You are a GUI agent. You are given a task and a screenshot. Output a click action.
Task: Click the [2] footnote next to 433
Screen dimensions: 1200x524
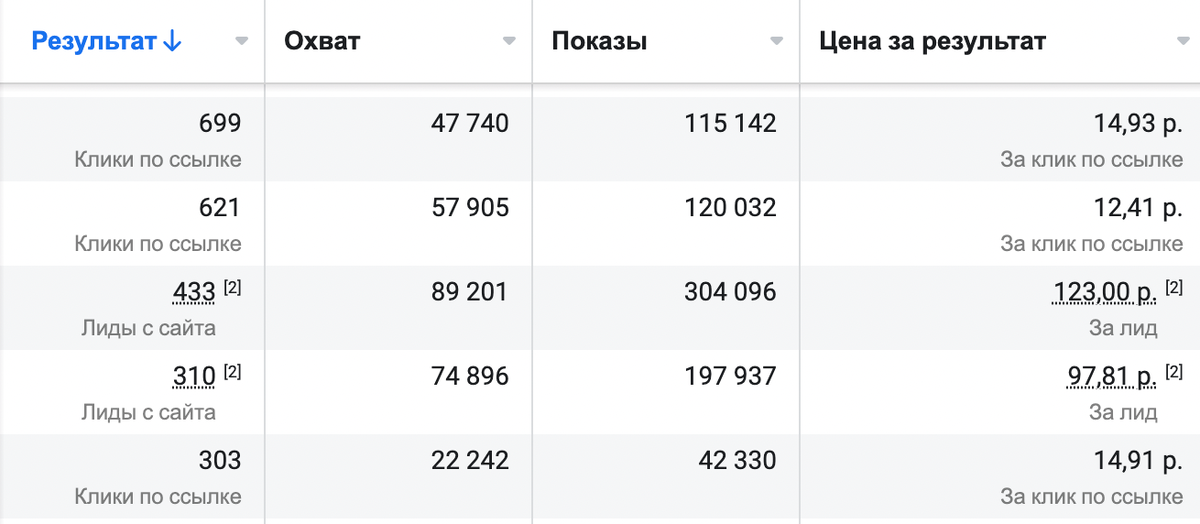(232, 287)
